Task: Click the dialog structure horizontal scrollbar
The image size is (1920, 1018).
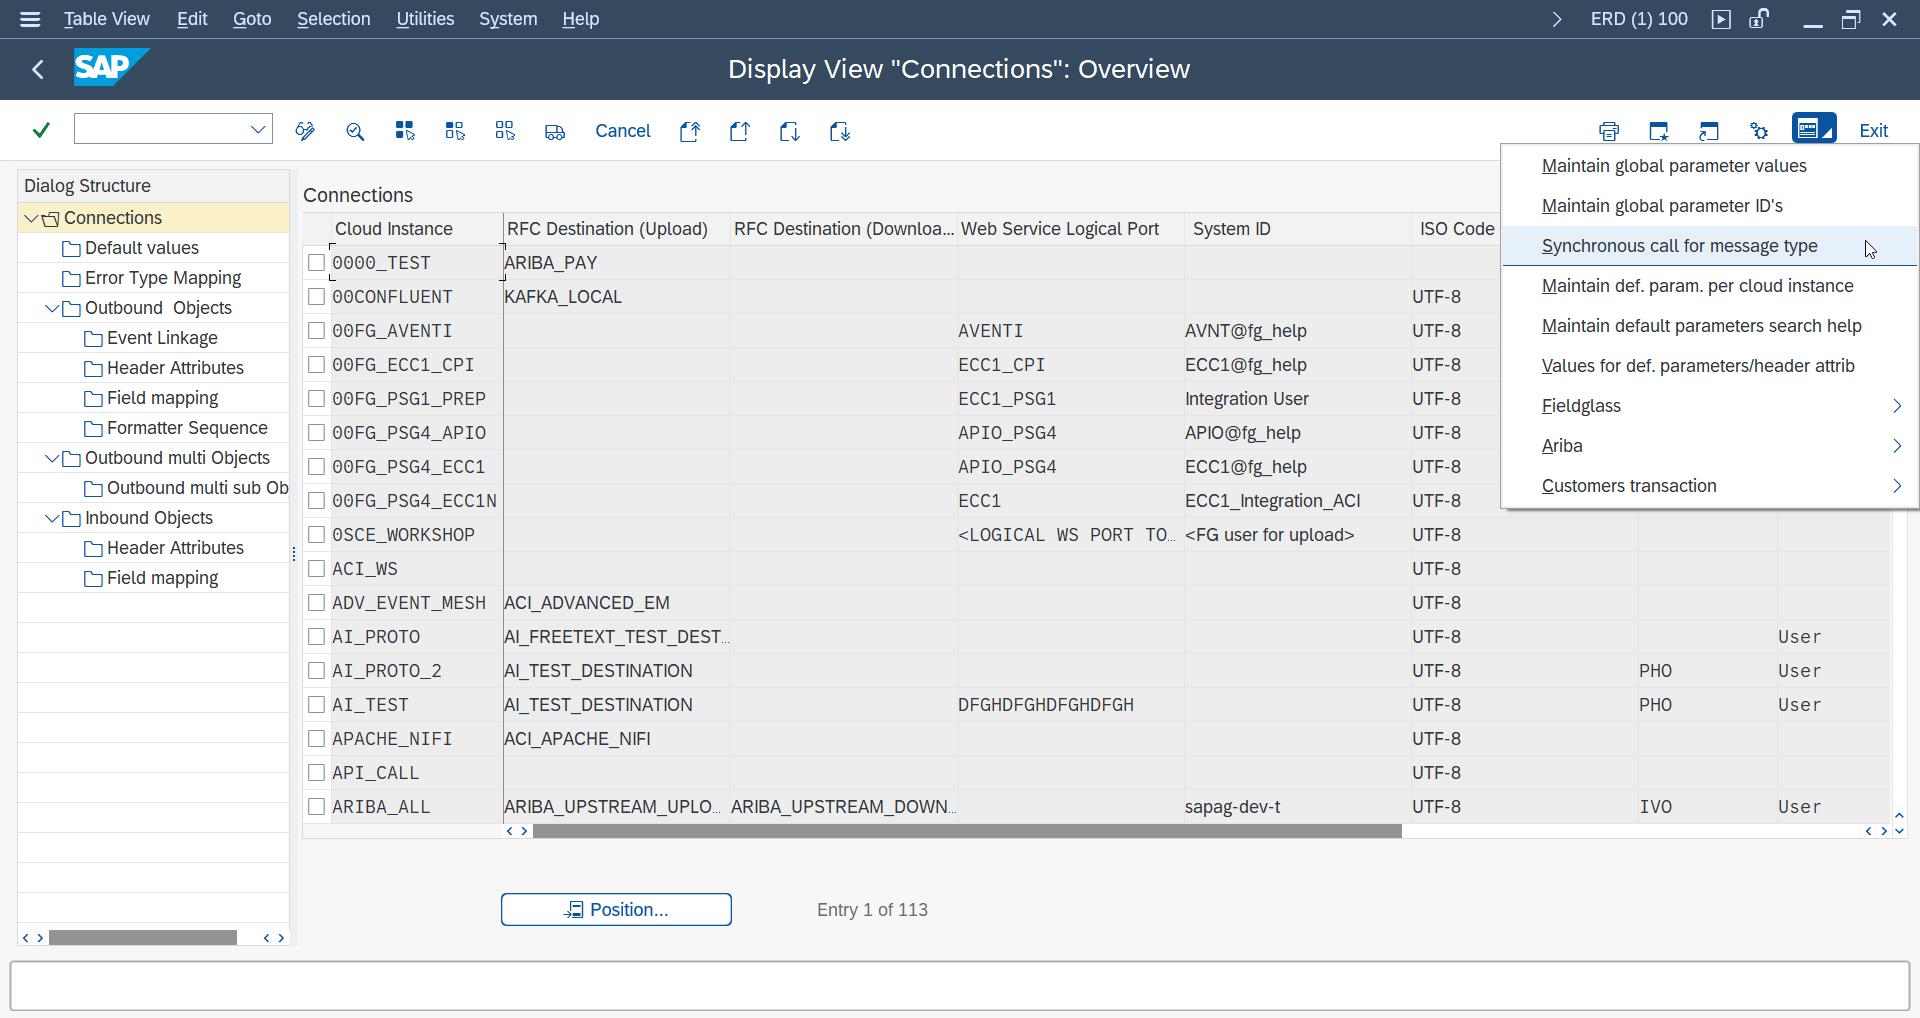Action: point(143,937)
